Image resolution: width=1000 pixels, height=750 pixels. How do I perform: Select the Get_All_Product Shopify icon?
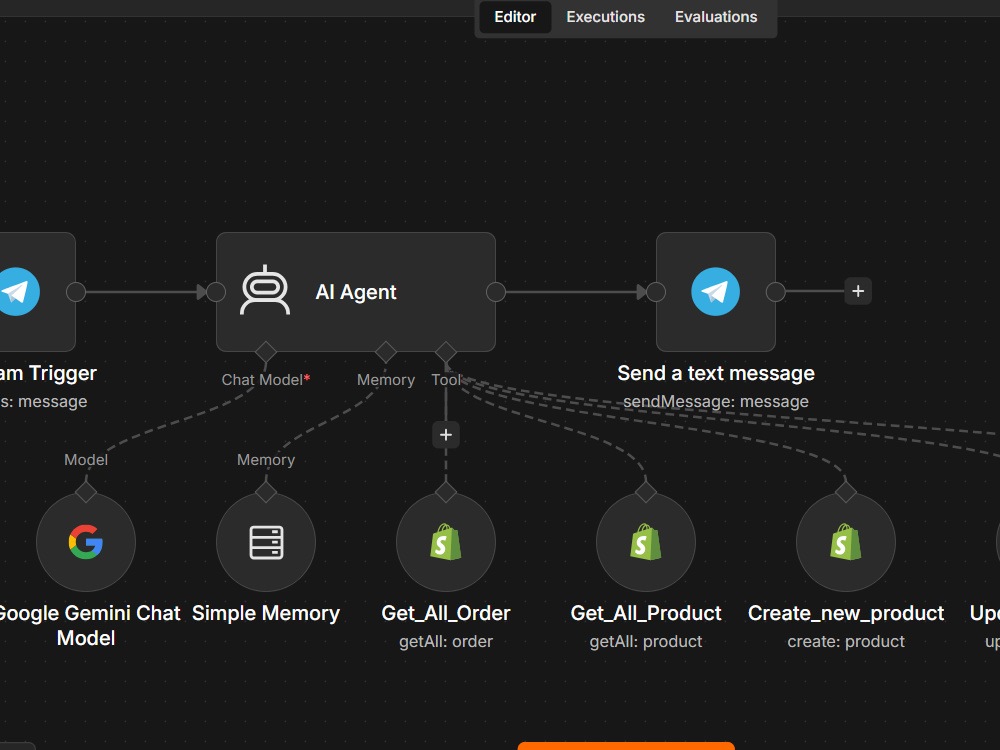click(646, 542)
